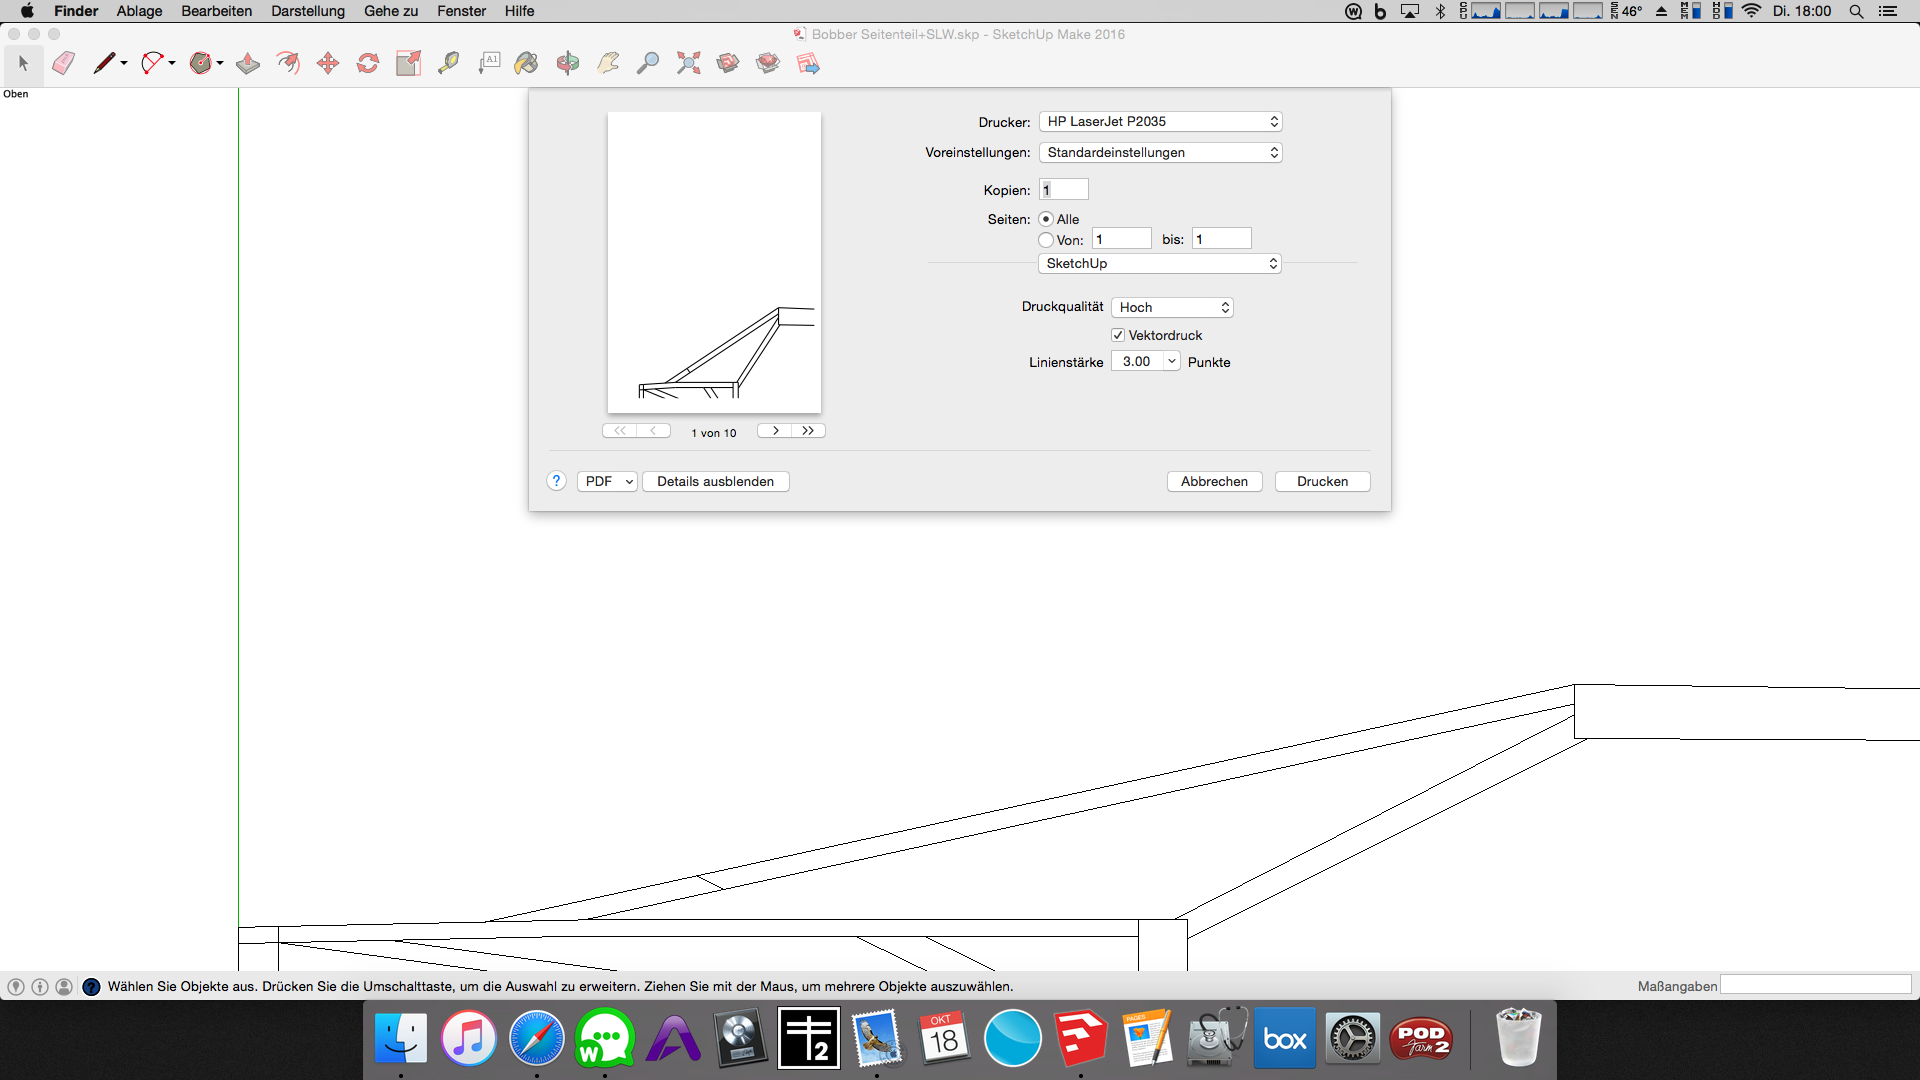Activate the Rotate tool

[368, 63]
